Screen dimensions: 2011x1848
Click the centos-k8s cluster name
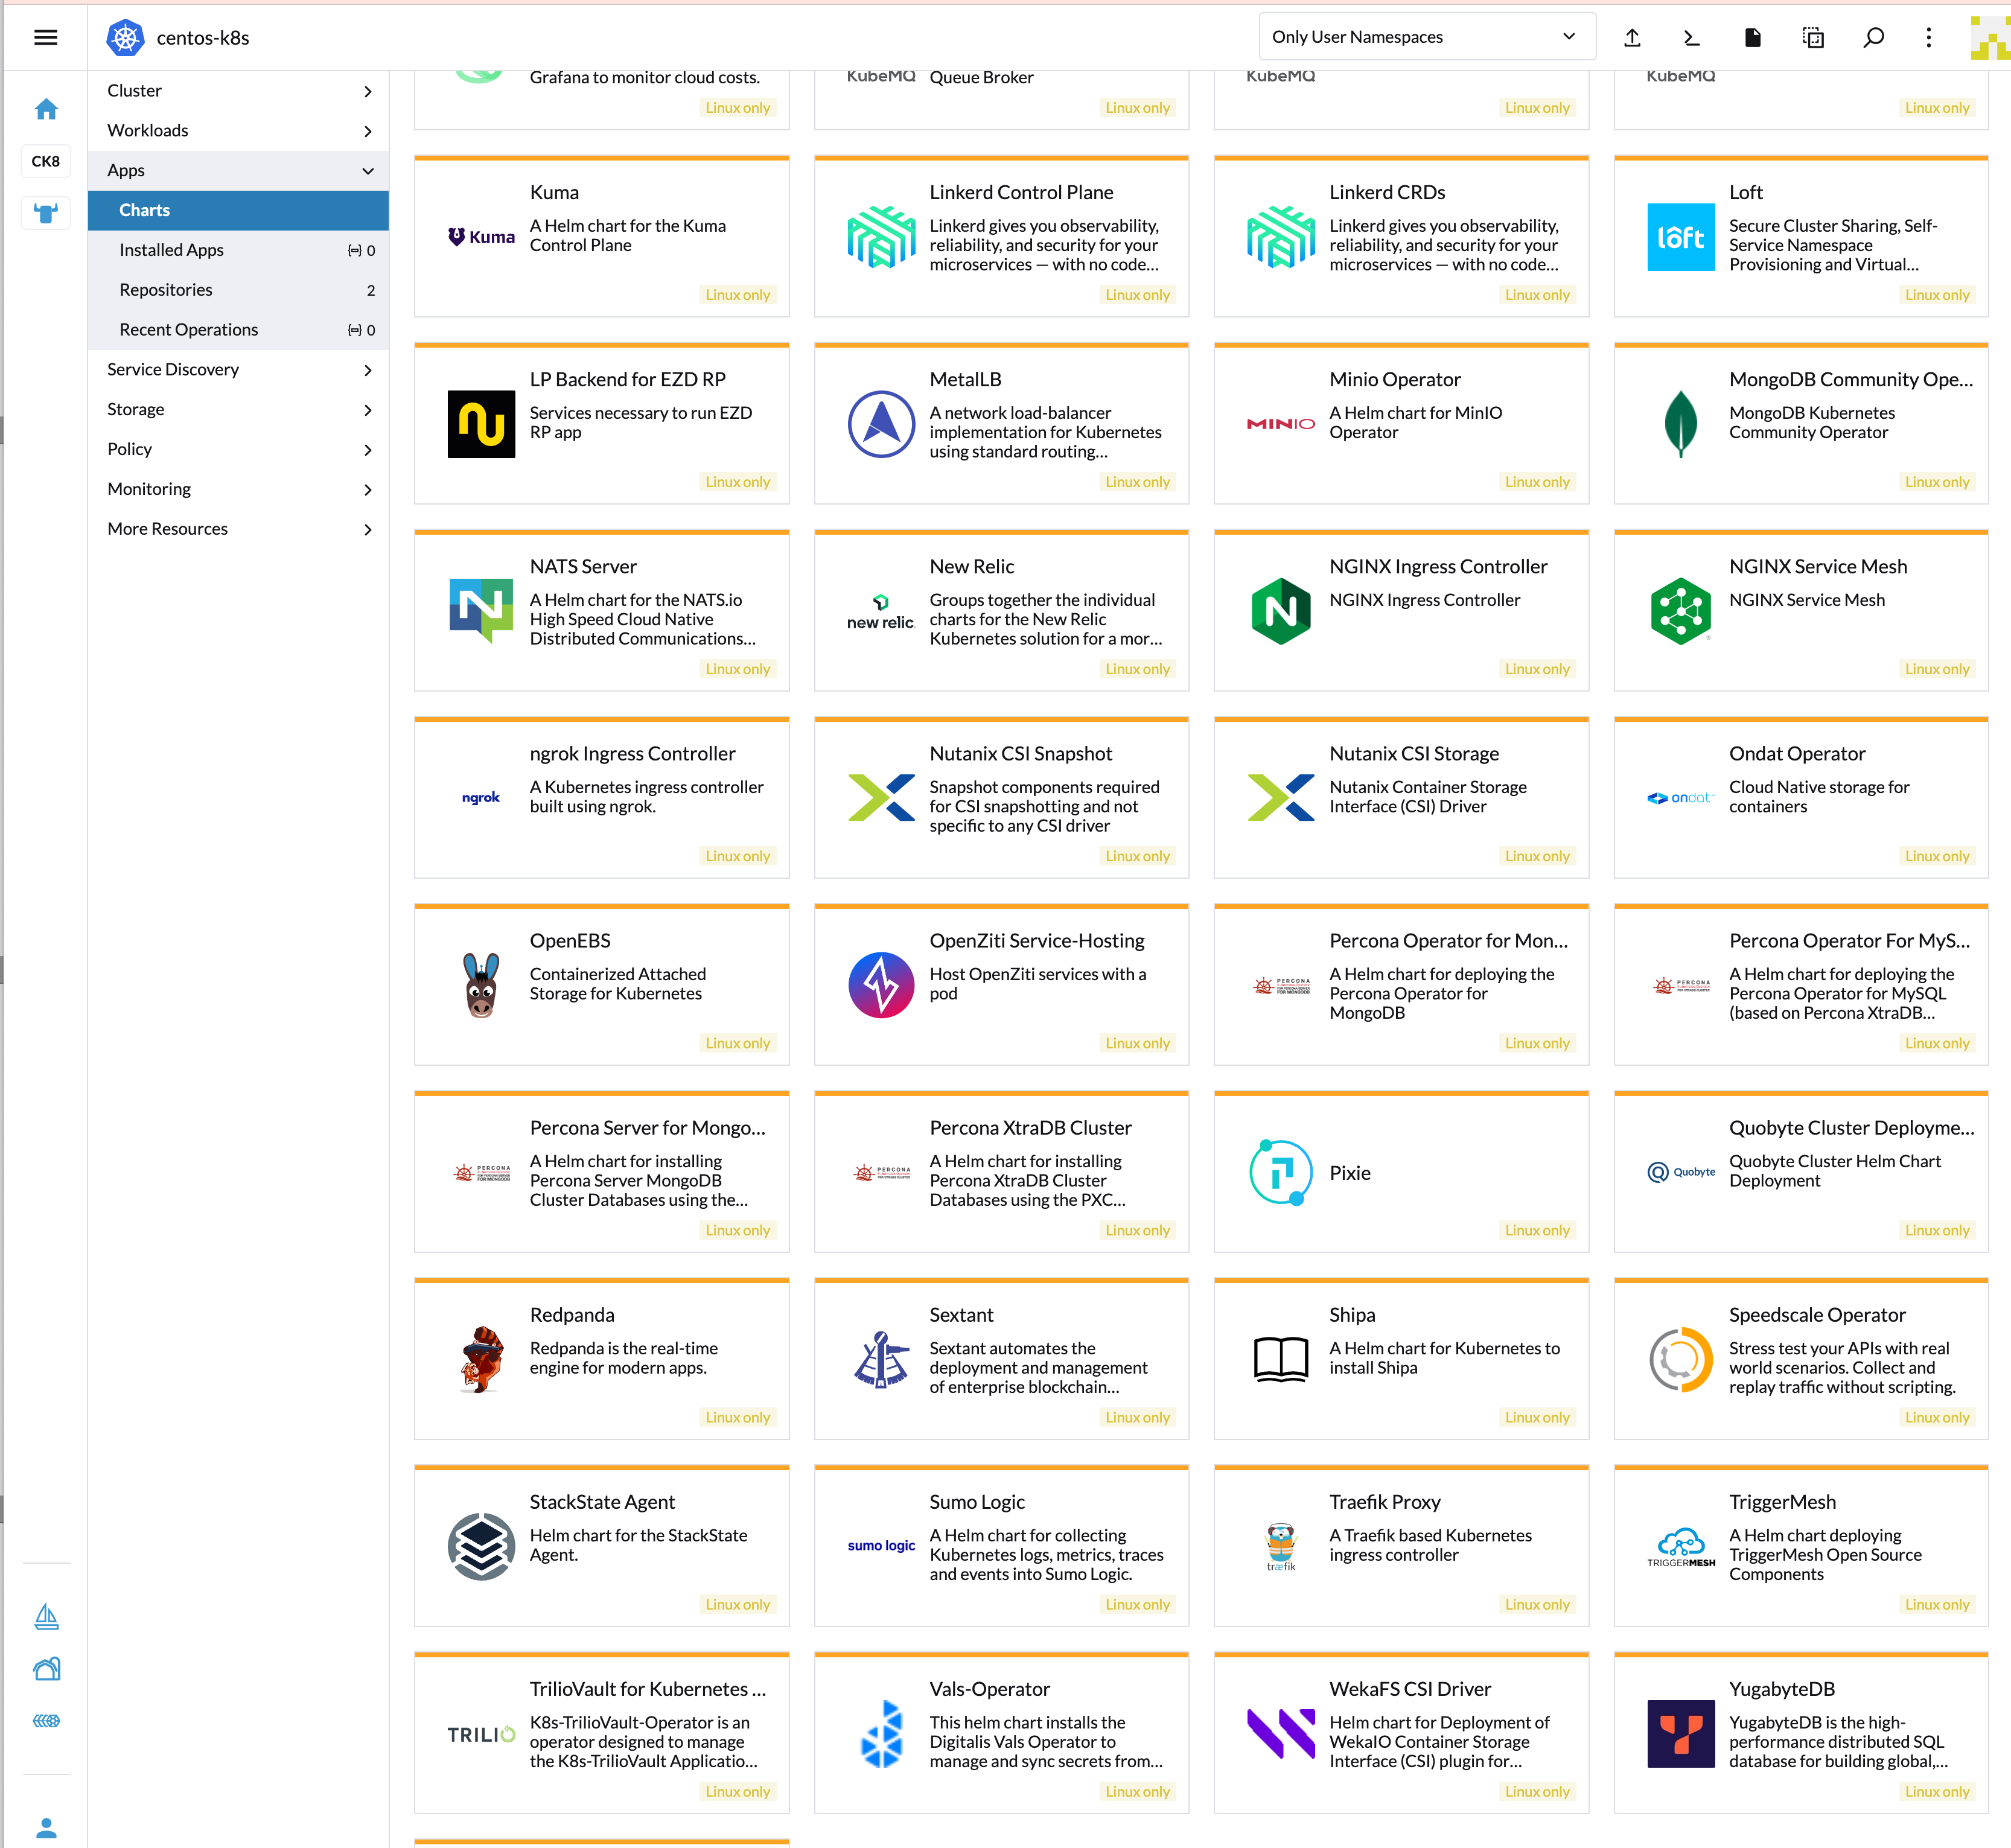coord(203,38)
